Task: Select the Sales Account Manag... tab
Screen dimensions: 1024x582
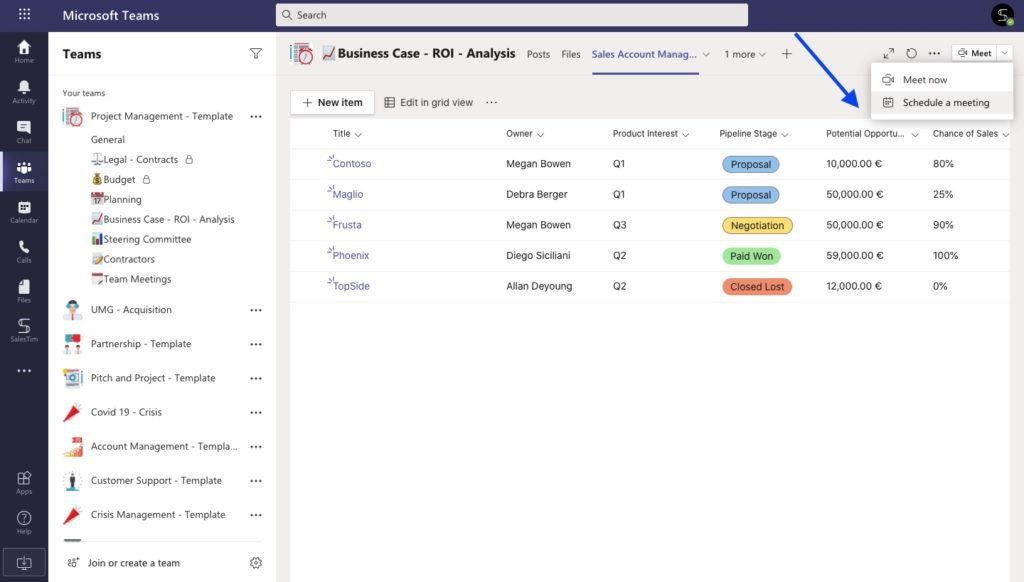Action: click(x=644, y=54)
